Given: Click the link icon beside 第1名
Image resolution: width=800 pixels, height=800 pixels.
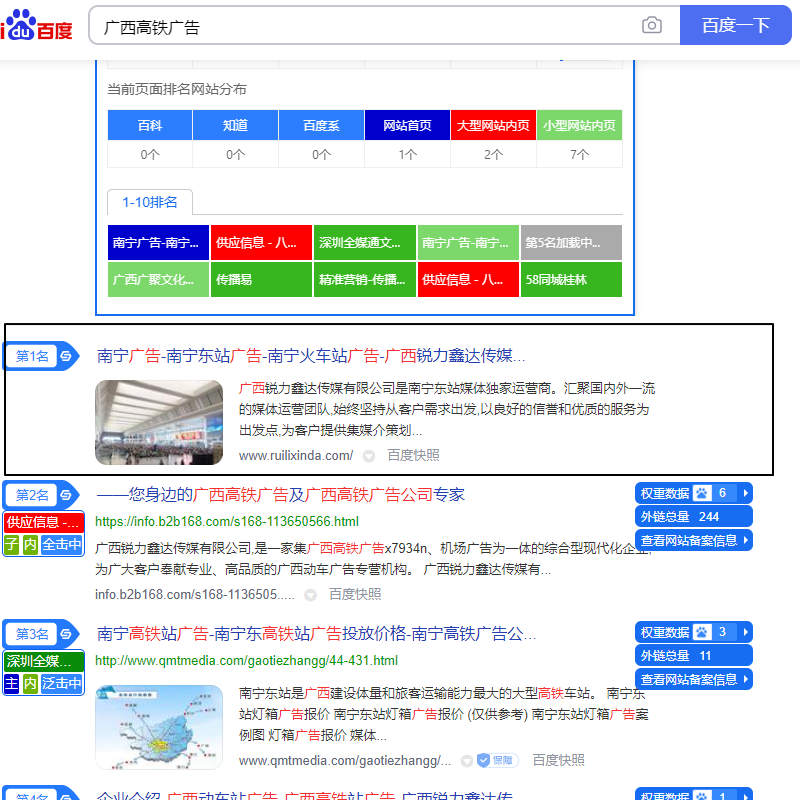Looking at the screenshot, I should [66, 356].
